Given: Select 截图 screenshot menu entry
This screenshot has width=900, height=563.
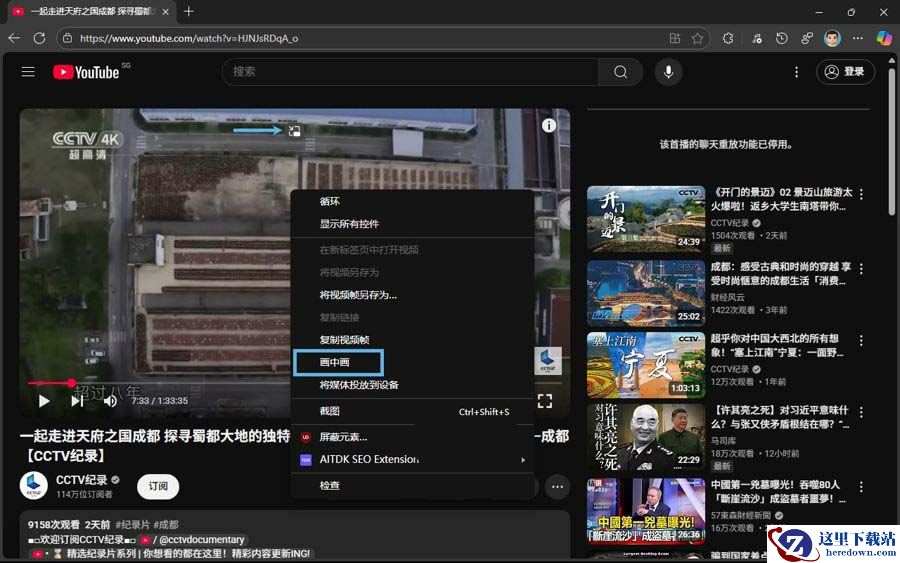Looking at the screenshot, I should pos(412,411).
